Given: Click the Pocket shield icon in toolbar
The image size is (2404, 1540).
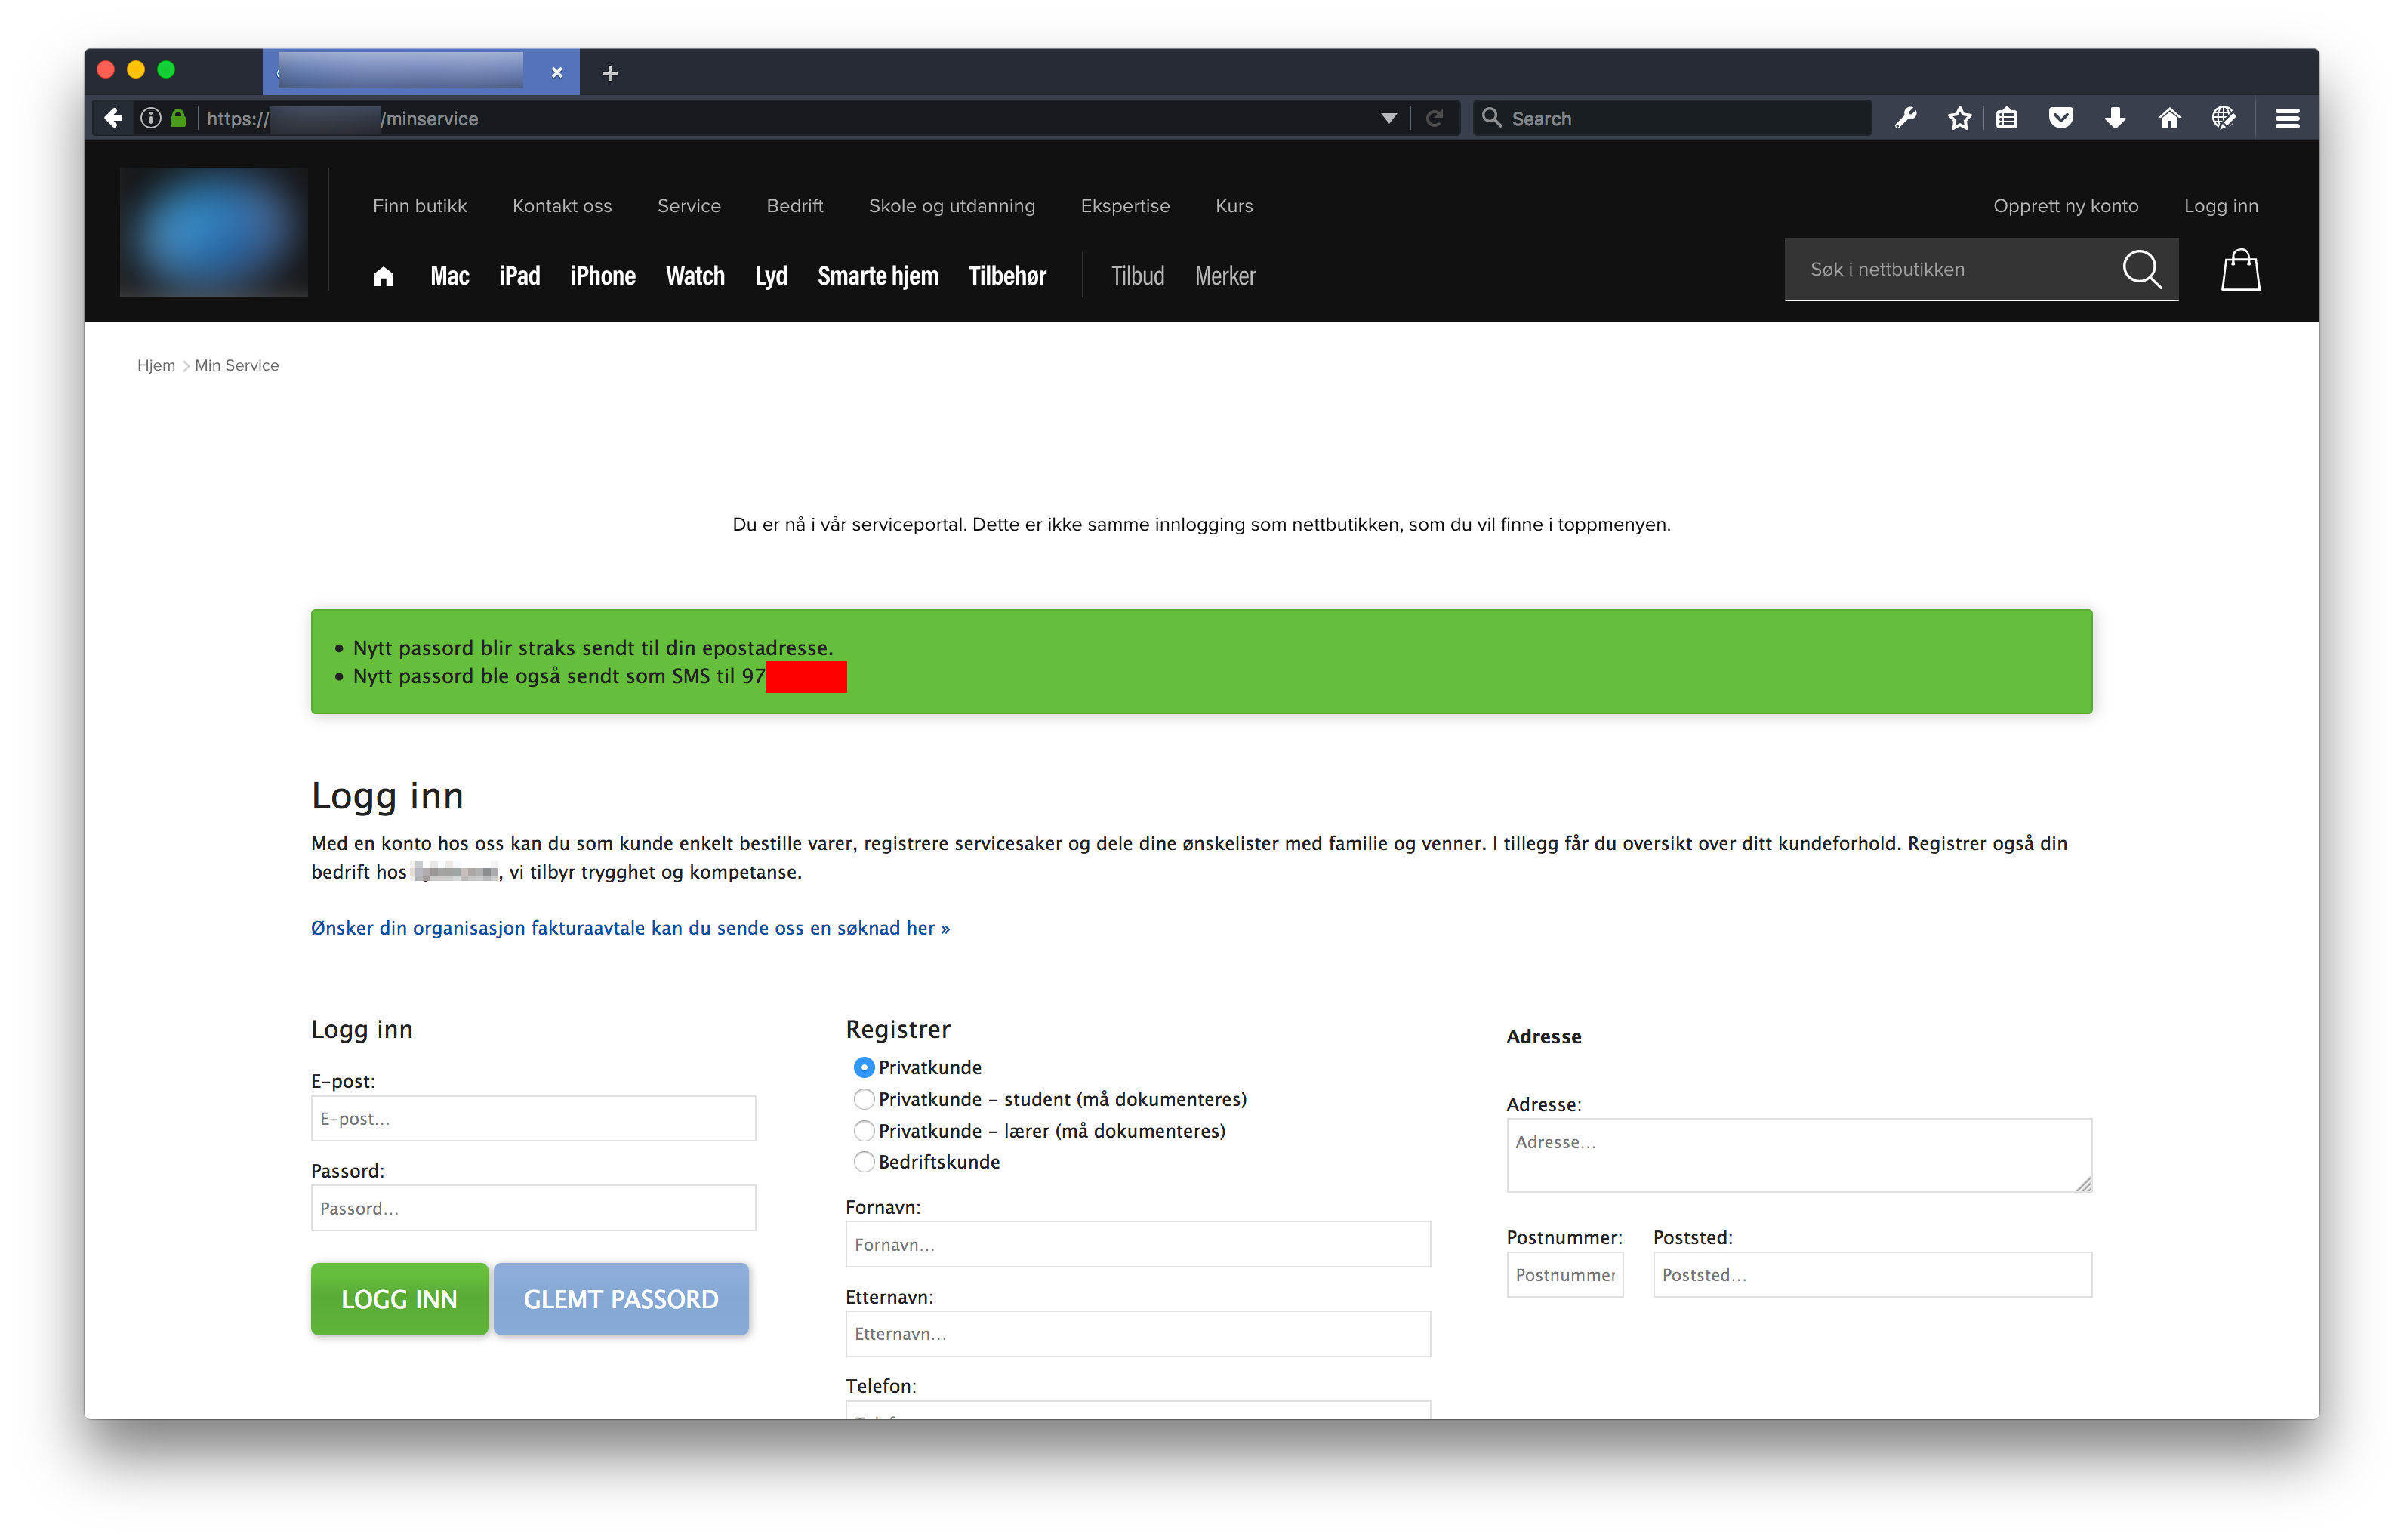Looking at the screenshot, I should tap(2061, 118).
